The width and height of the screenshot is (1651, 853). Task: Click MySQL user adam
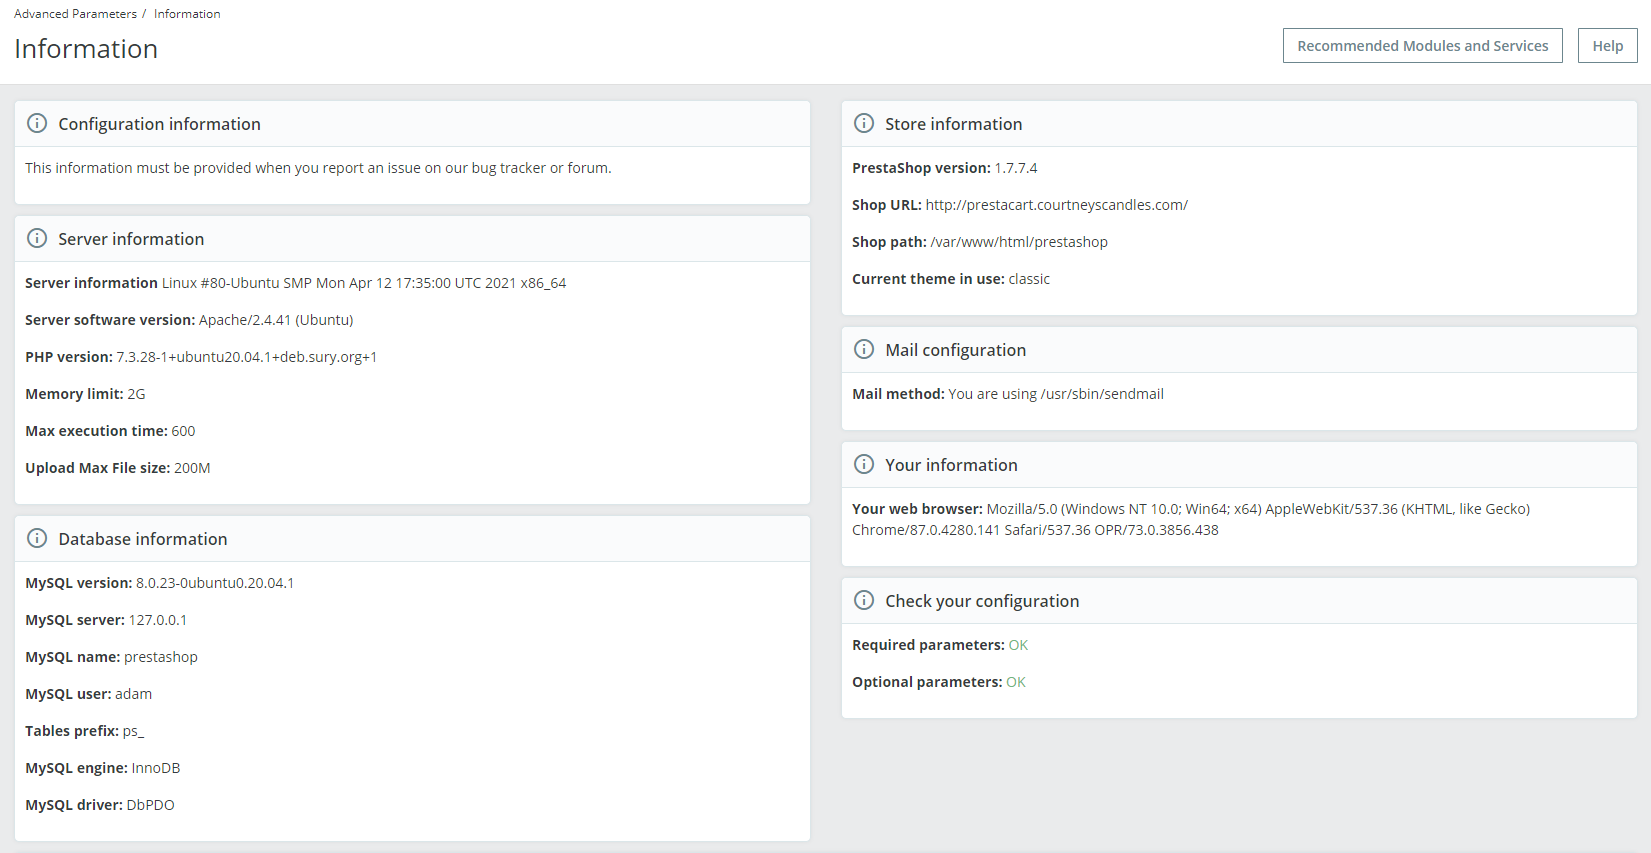coord(133,694)
